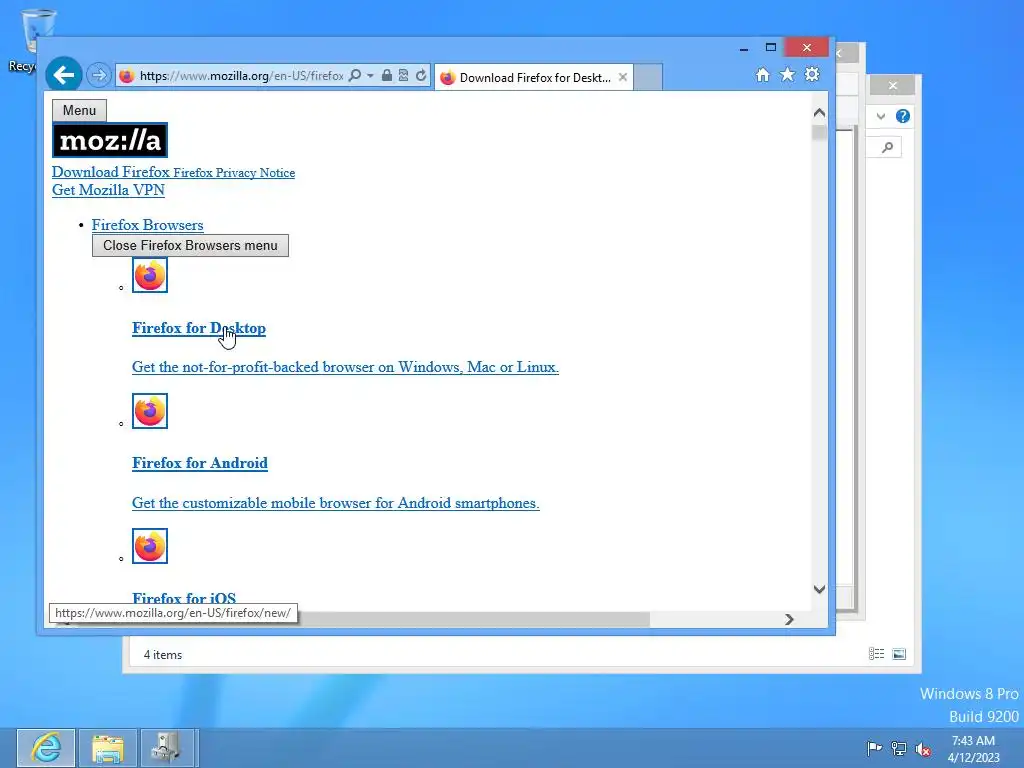The height and width of the screenshot is (768, 1024).
Task: Open the Firefox for iOS link
Action: tap(184, 598)
